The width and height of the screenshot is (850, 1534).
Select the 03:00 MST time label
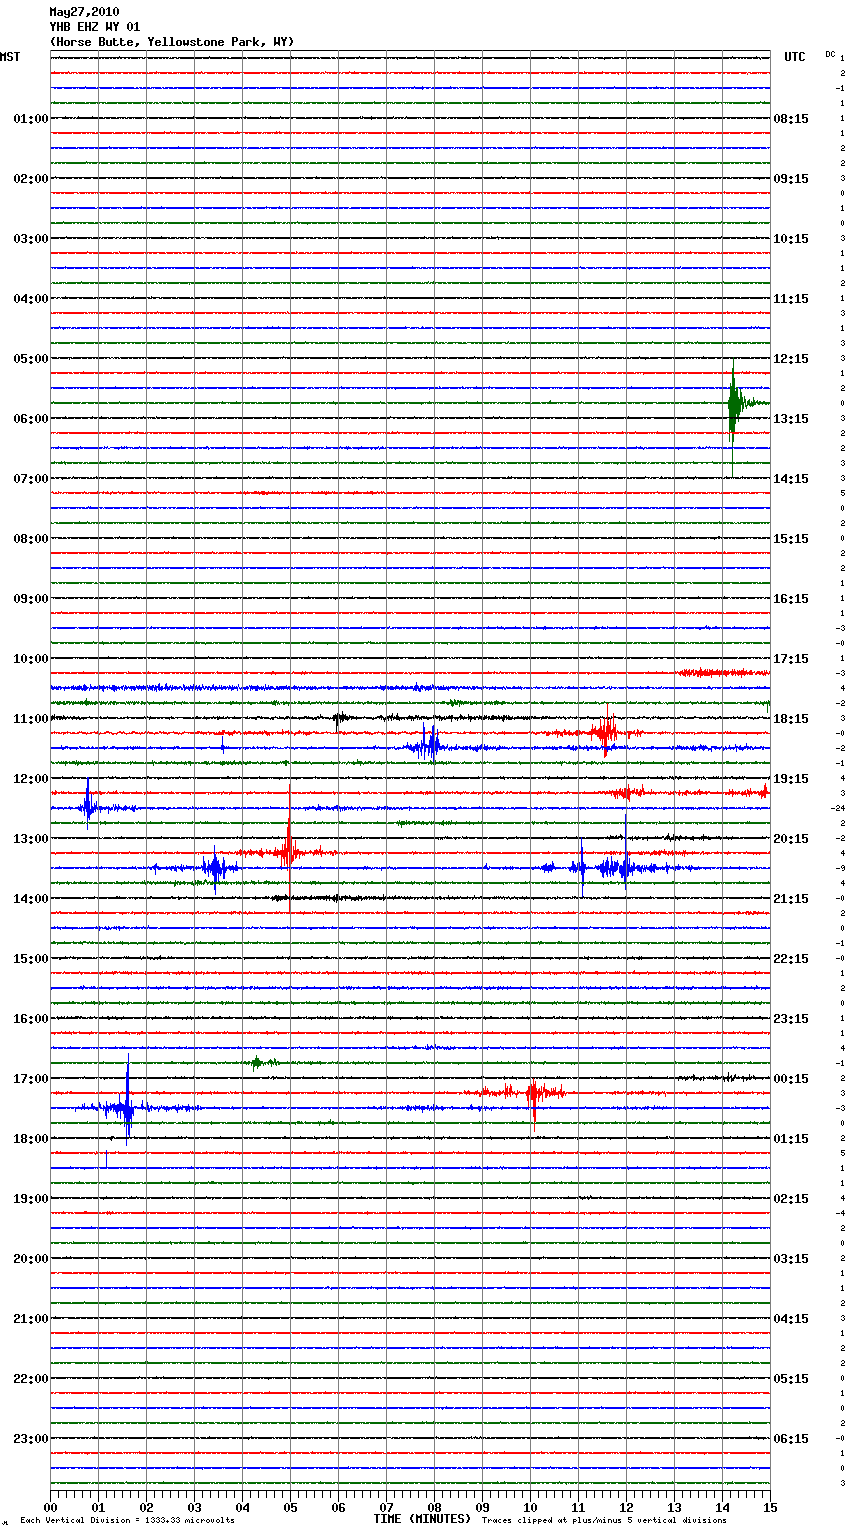click(x=31, y=239)
